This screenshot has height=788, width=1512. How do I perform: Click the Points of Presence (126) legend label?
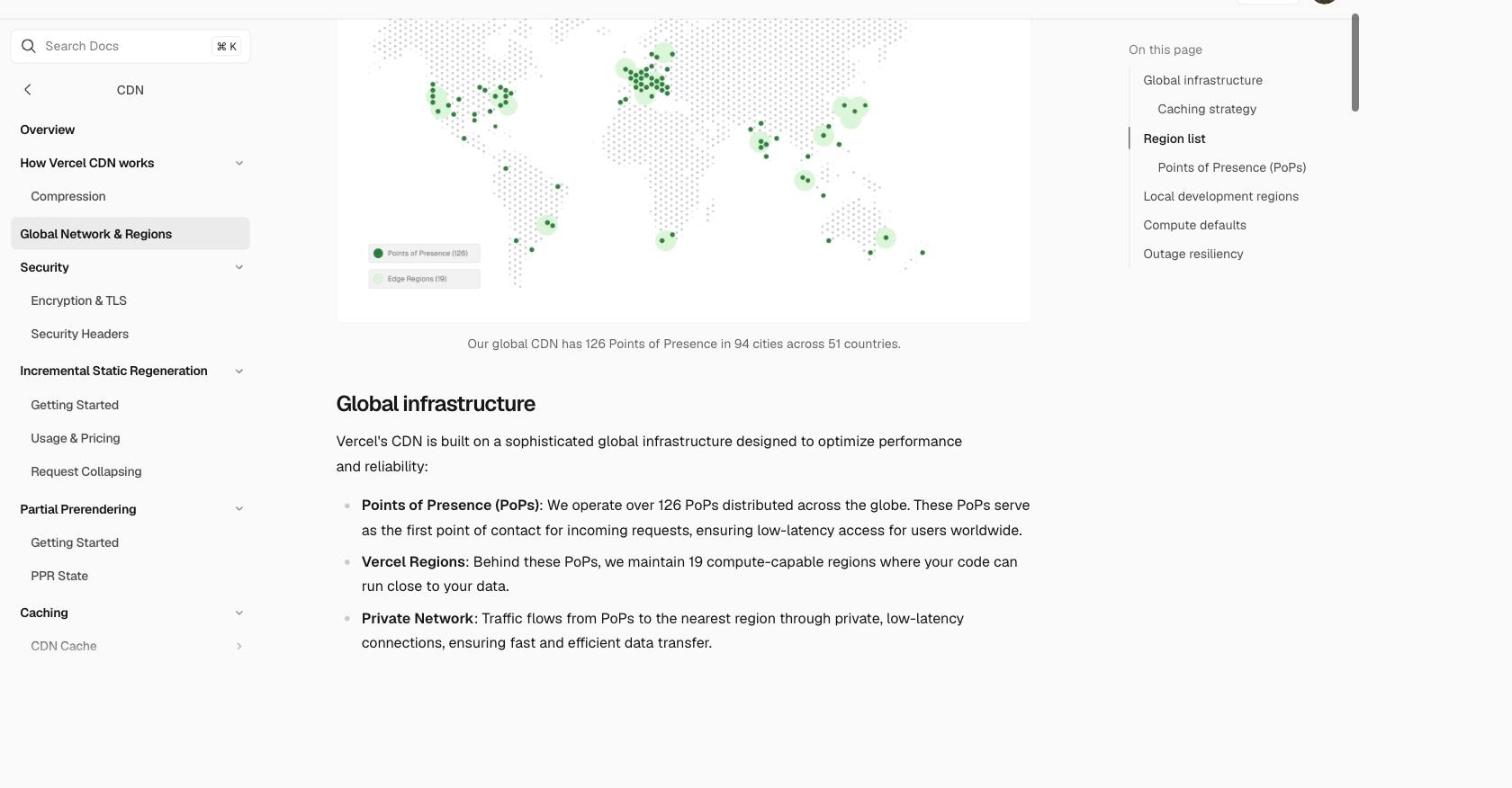click(x=427, y=253)
